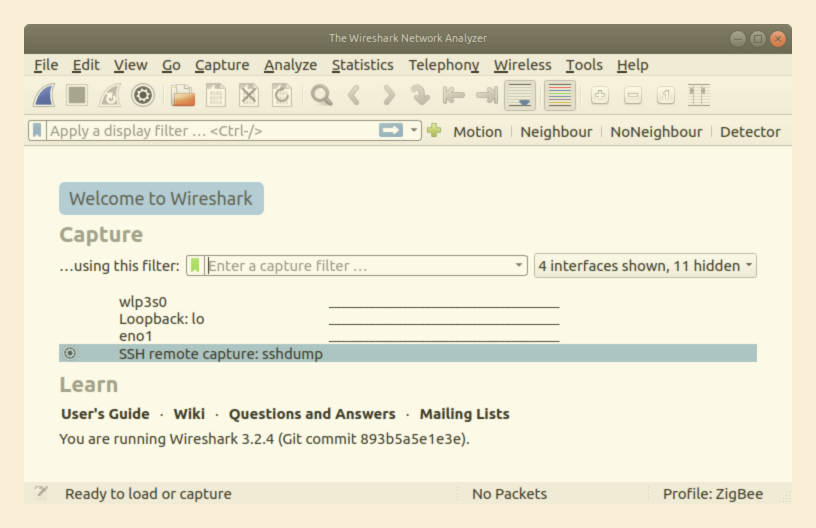The width and height of the screenshot is (816, 528).
Task: Close this capture file icon
Action: (249, 96)
